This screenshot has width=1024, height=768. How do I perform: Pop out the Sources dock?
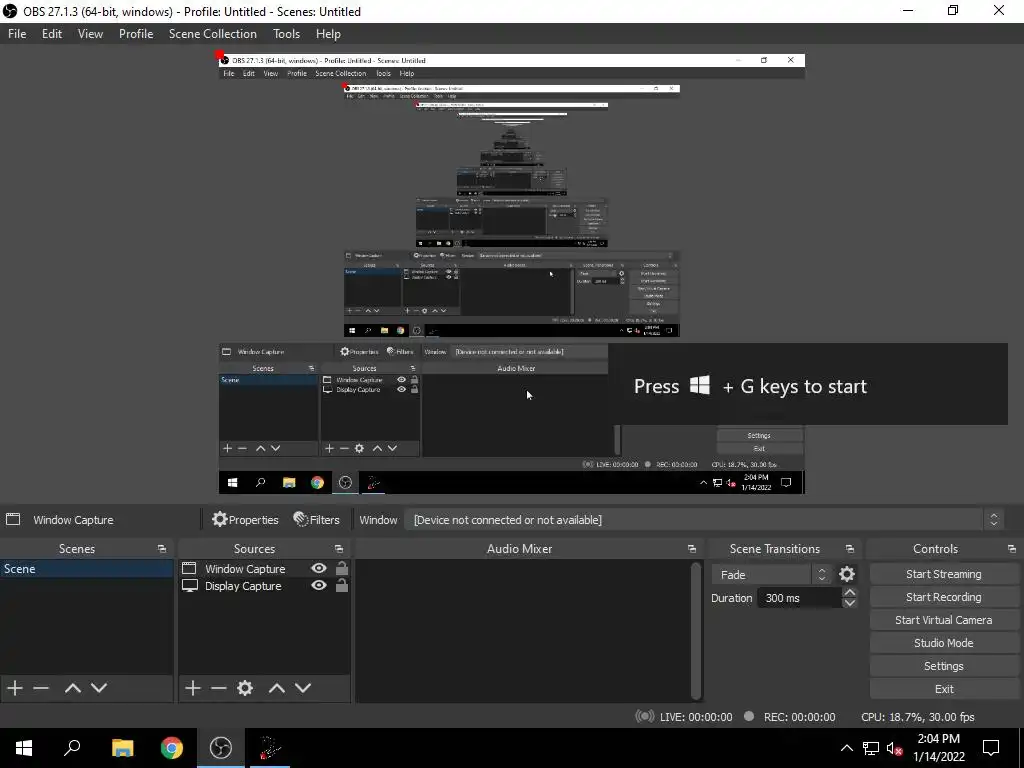(339, 549)
